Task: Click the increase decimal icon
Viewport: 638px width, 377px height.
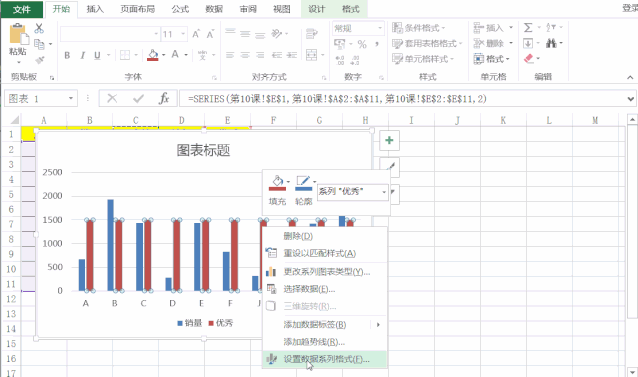Action: [x=340, y=60]
